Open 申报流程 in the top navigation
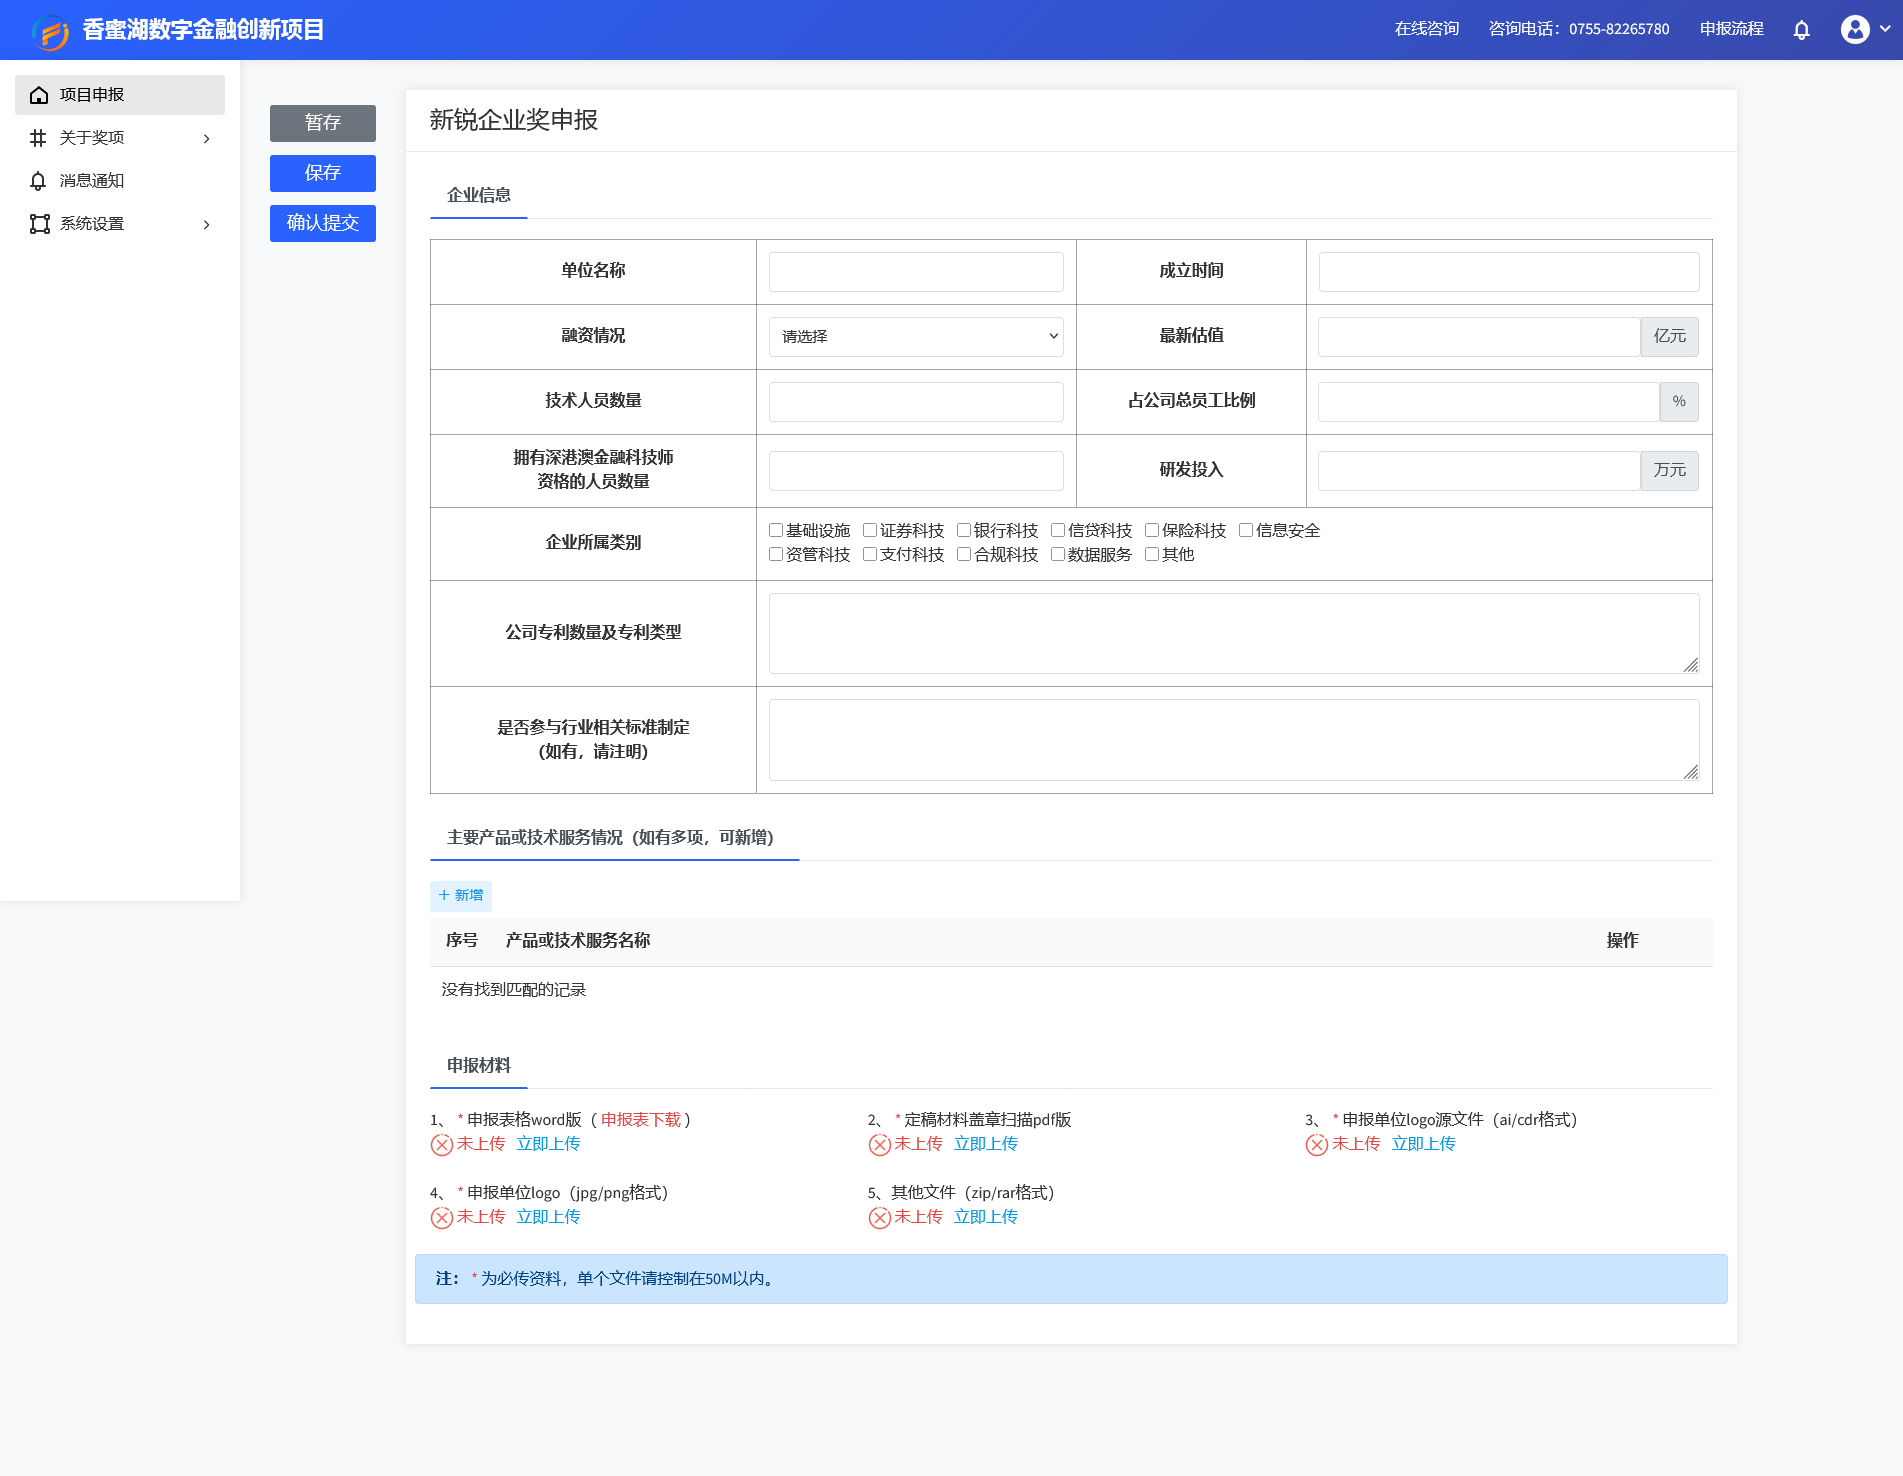 coord(1731,29)
